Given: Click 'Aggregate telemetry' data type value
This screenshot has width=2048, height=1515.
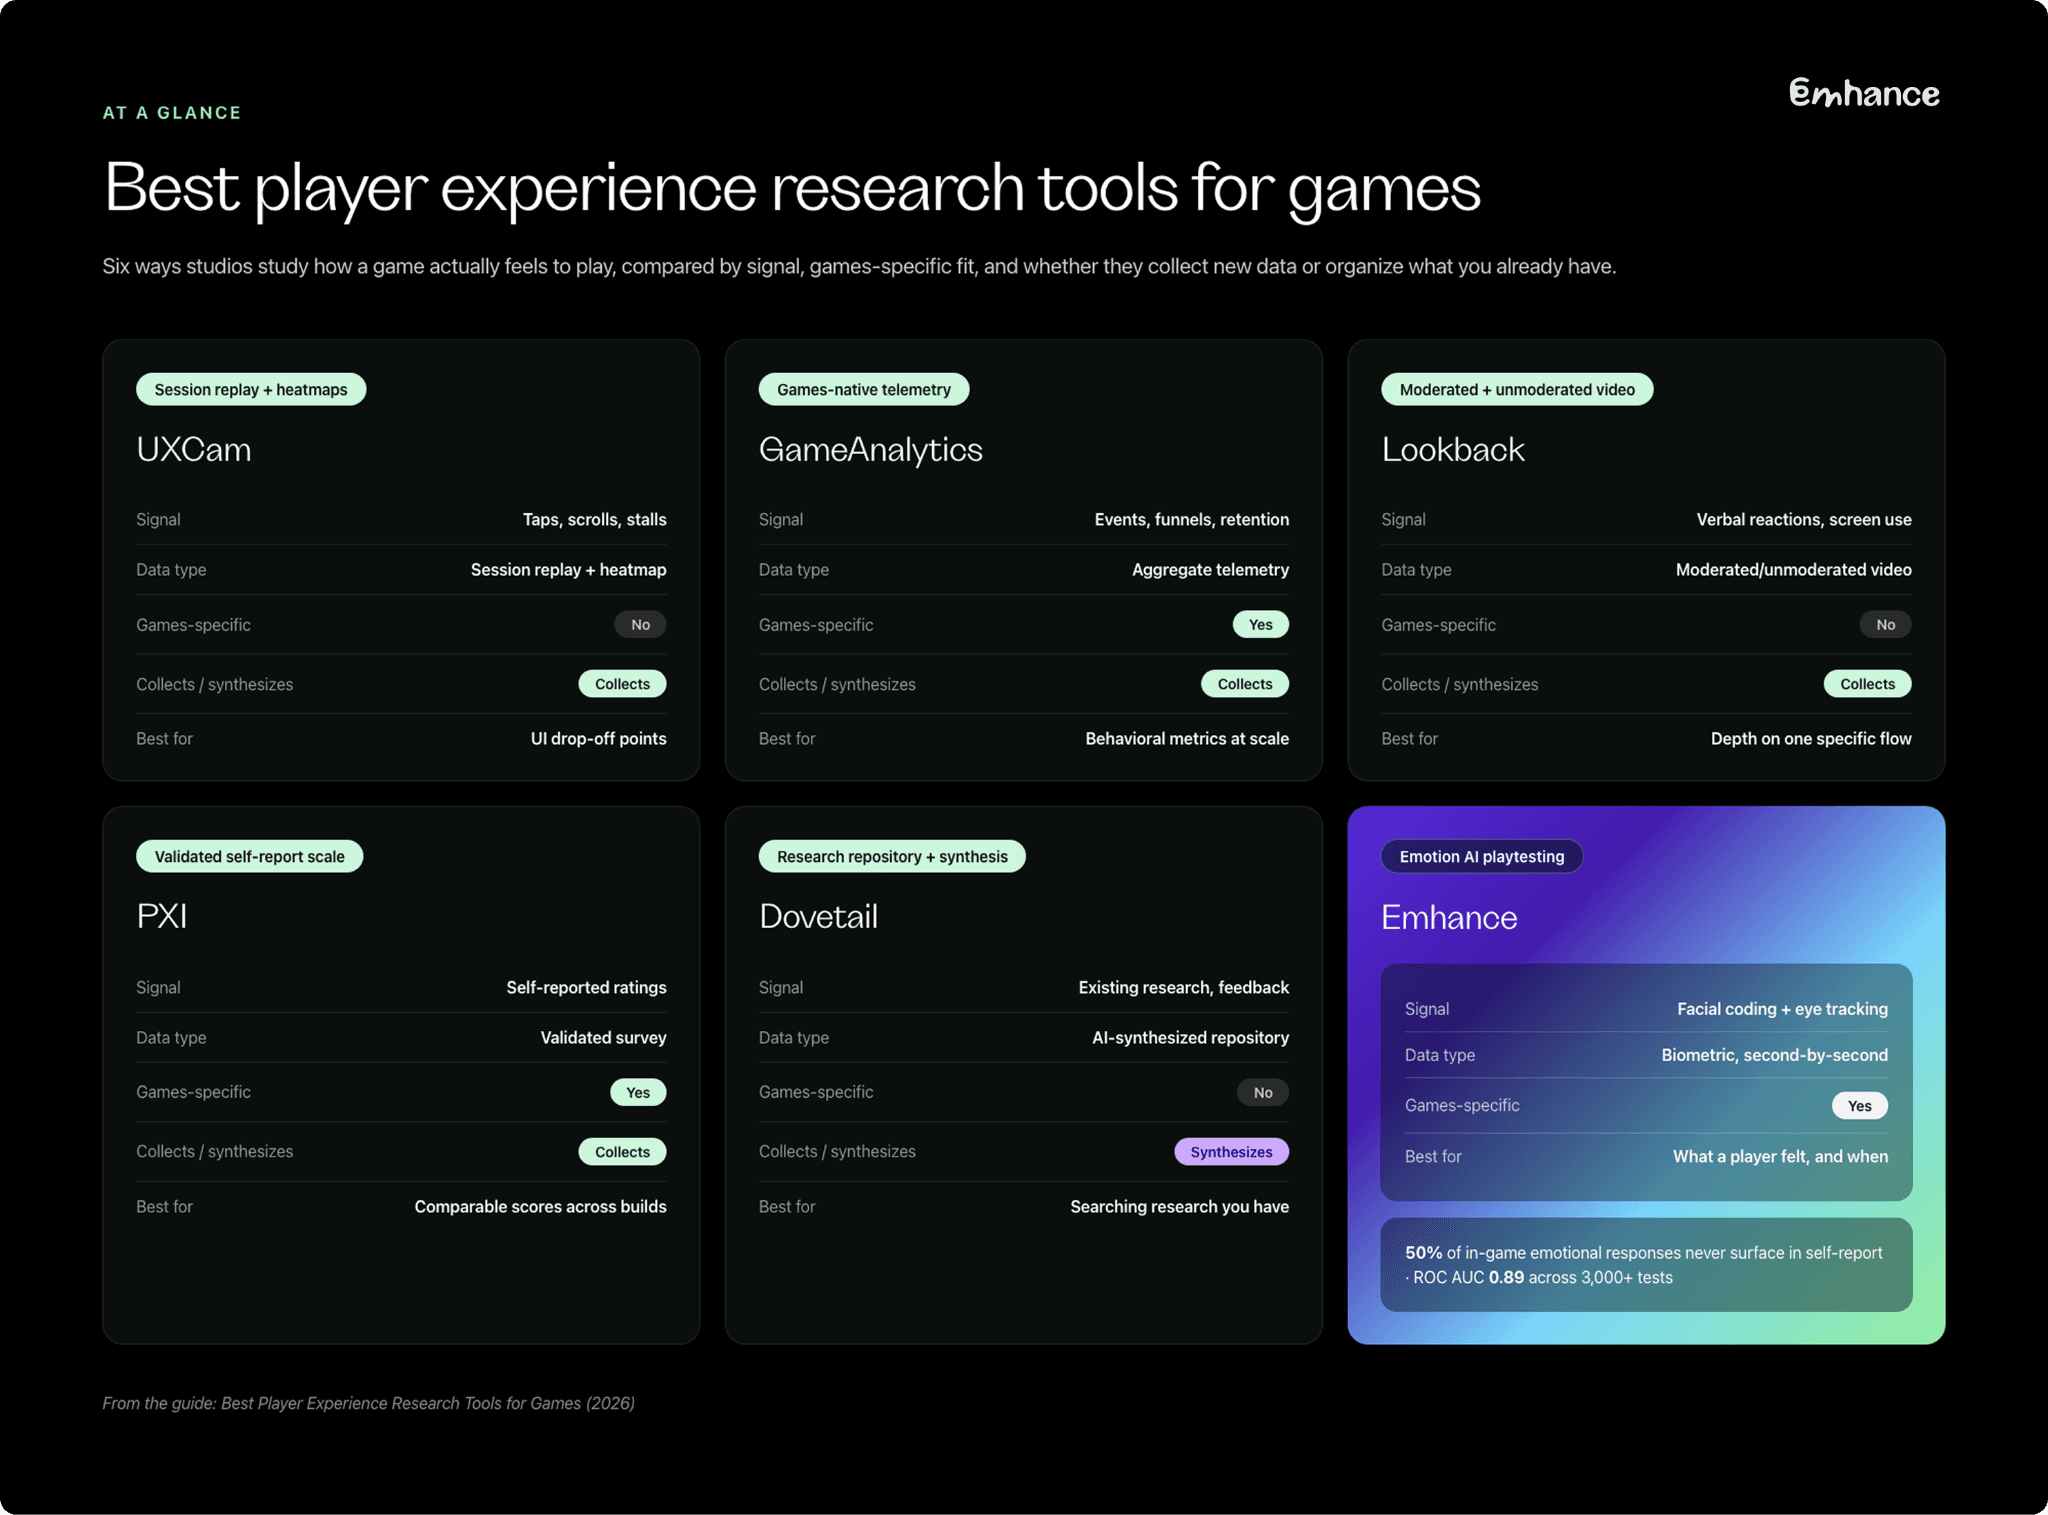Looking at the screenshot, I should [1210, 569].
